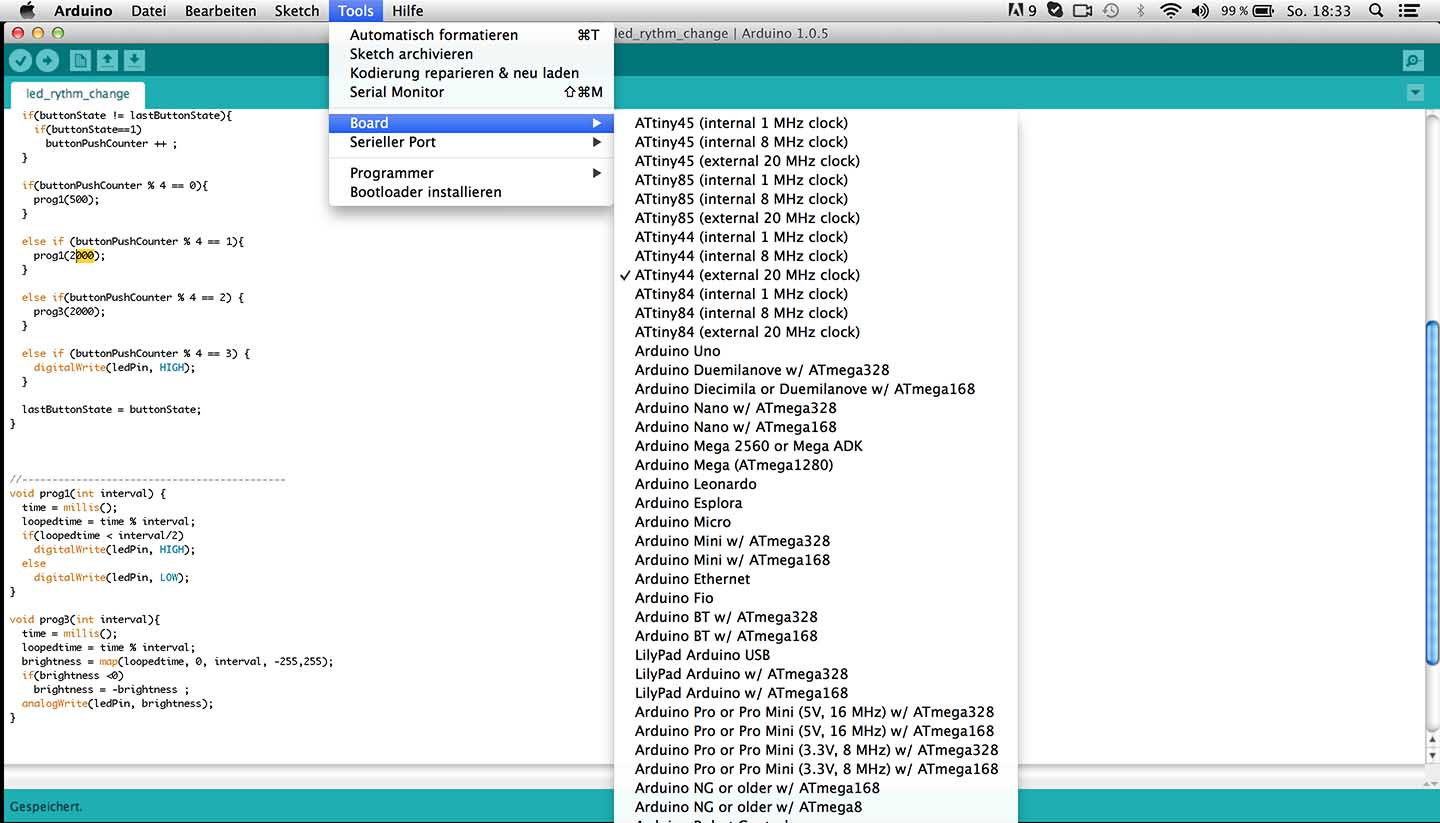Click the Upload arrow icon
Image resolution: width=1440 pixels, height=823 pixels.
click(x=47, y=60)
